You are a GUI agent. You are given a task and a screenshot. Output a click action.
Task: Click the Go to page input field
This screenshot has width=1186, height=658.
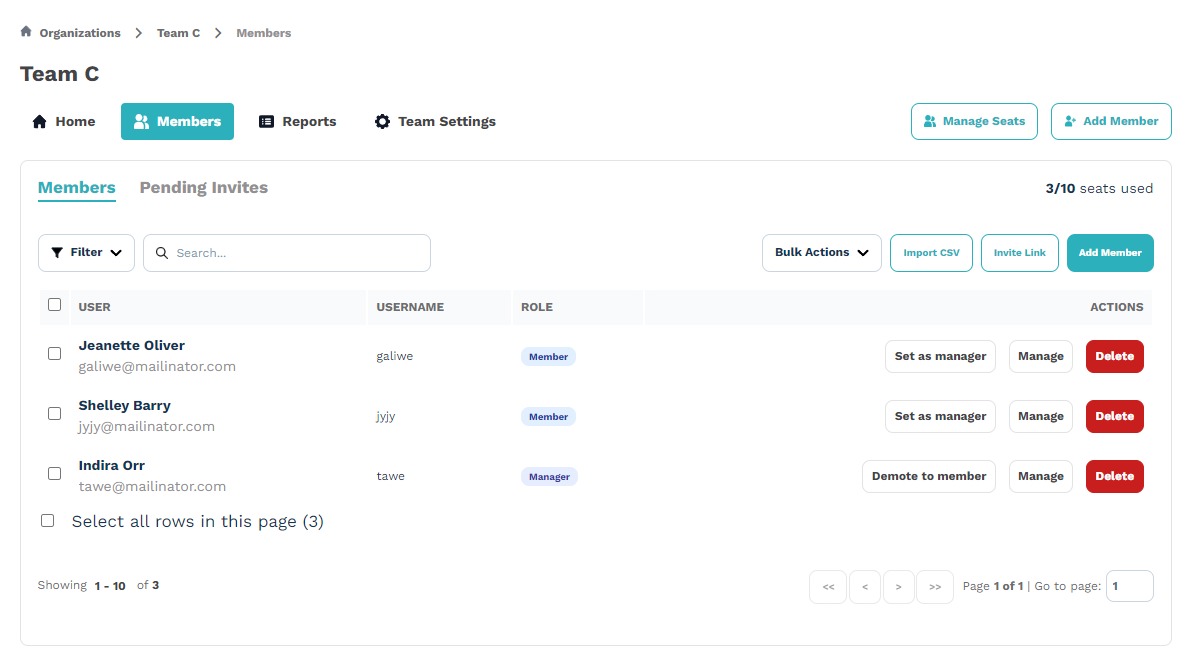click(x=1129, y=586)
